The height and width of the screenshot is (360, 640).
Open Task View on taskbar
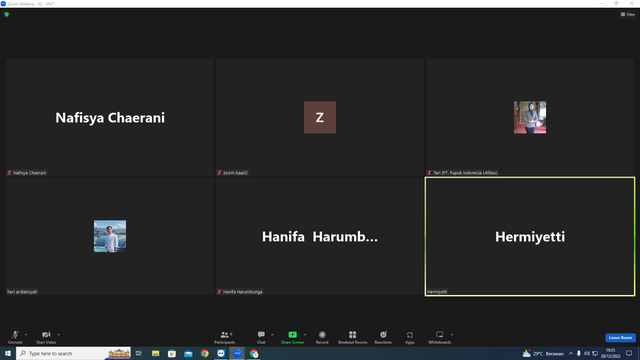click(x=139, y=353)
